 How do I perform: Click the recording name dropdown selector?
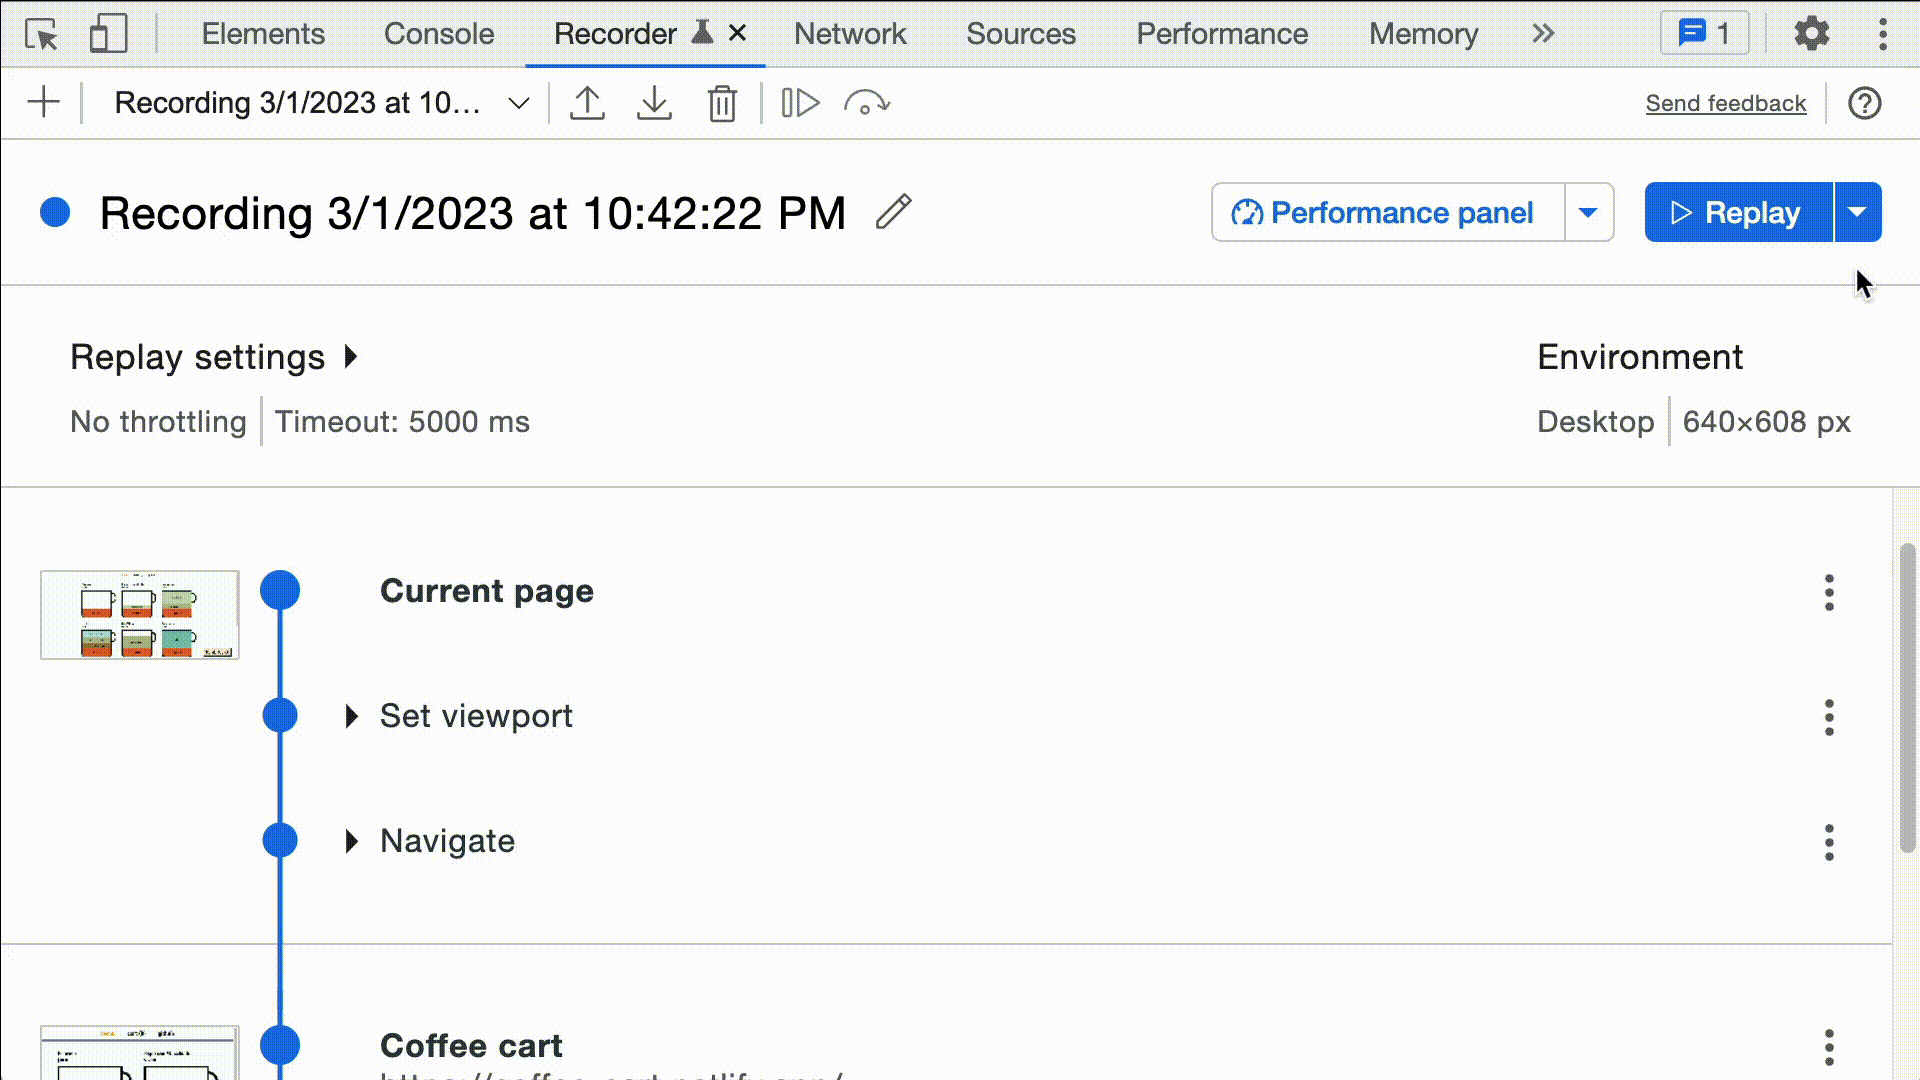click(x=520, y=103)
